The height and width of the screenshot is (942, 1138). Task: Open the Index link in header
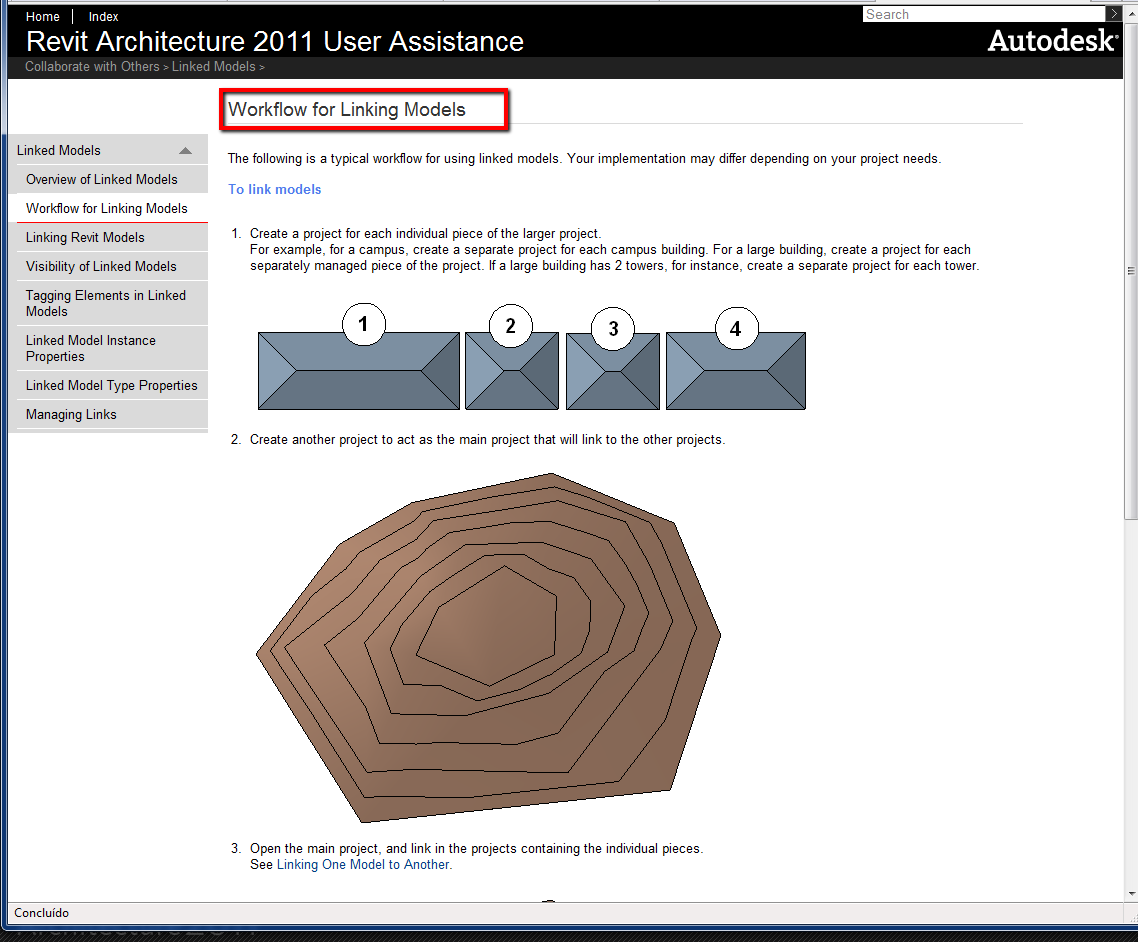(x=103, y=16)
